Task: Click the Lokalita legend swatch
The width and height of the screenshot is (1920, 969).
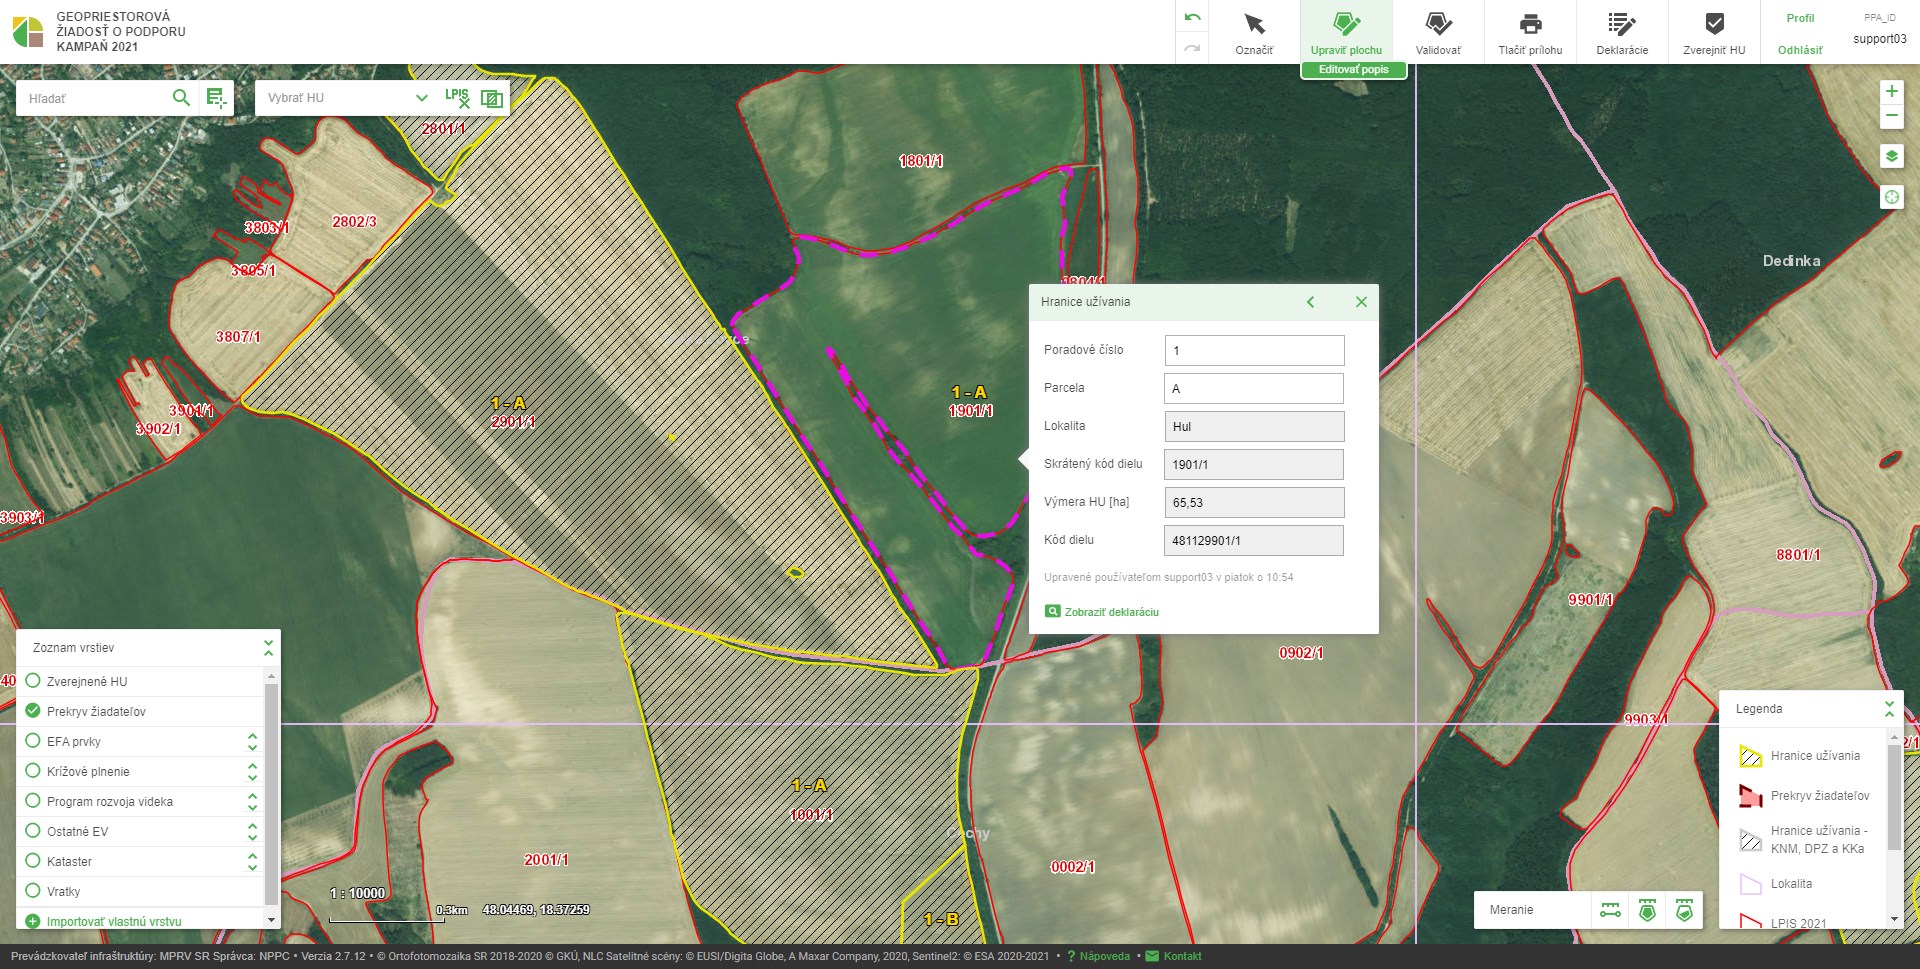Action: (1750, 884)
